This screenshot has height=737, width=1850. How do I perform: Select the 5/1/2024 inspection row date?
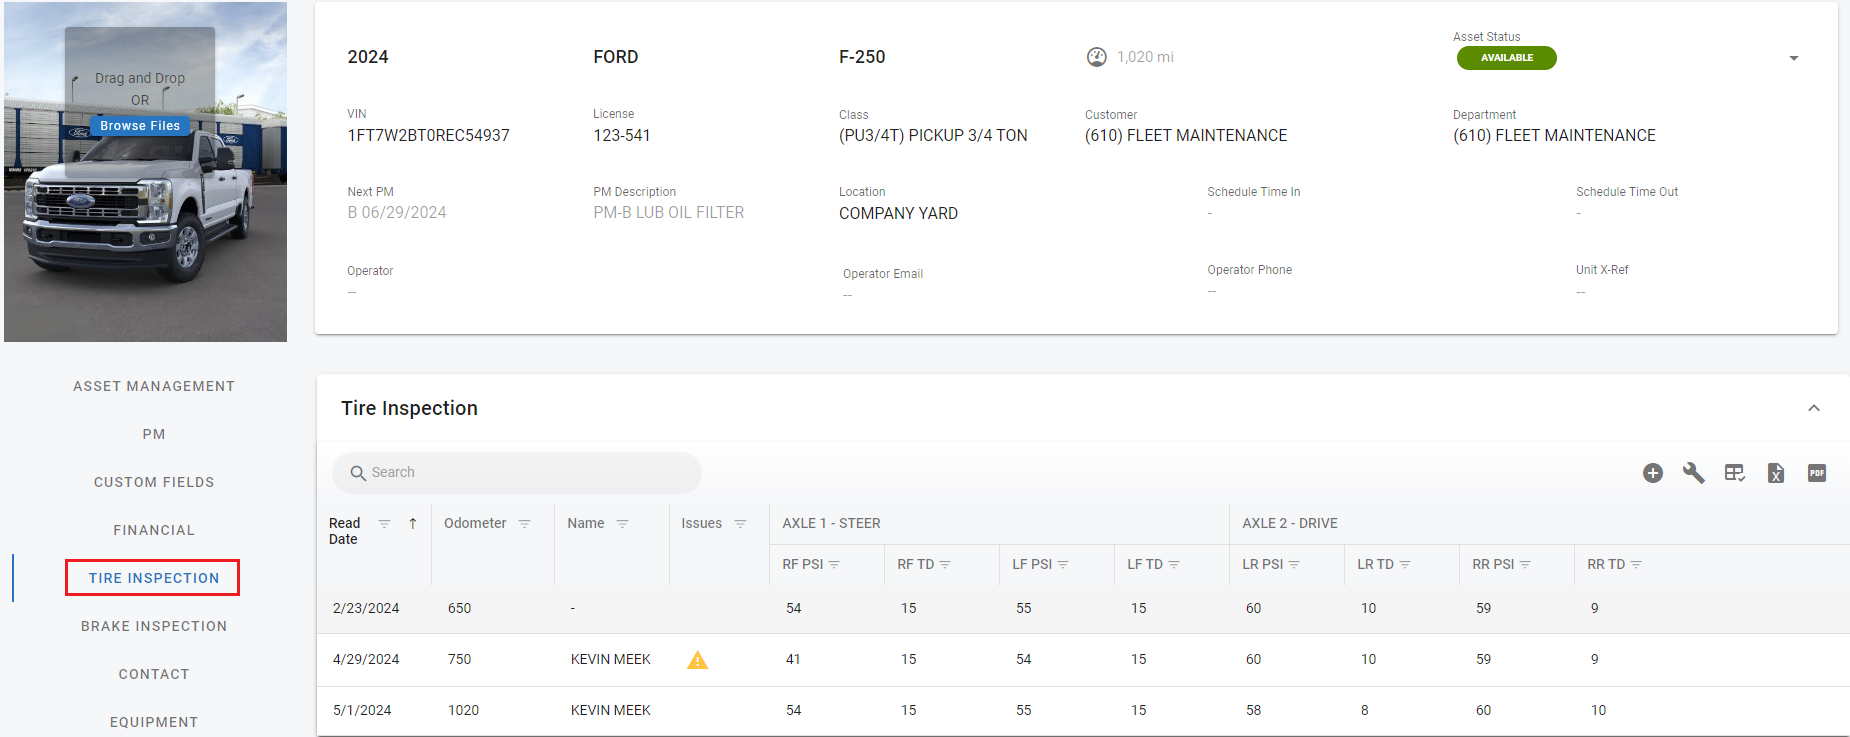point(362,710)
